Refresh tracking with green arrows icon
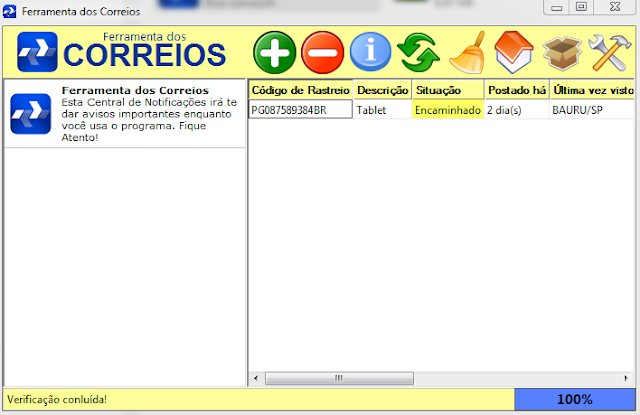Screen dimensions: 640x415 (418, 53)
